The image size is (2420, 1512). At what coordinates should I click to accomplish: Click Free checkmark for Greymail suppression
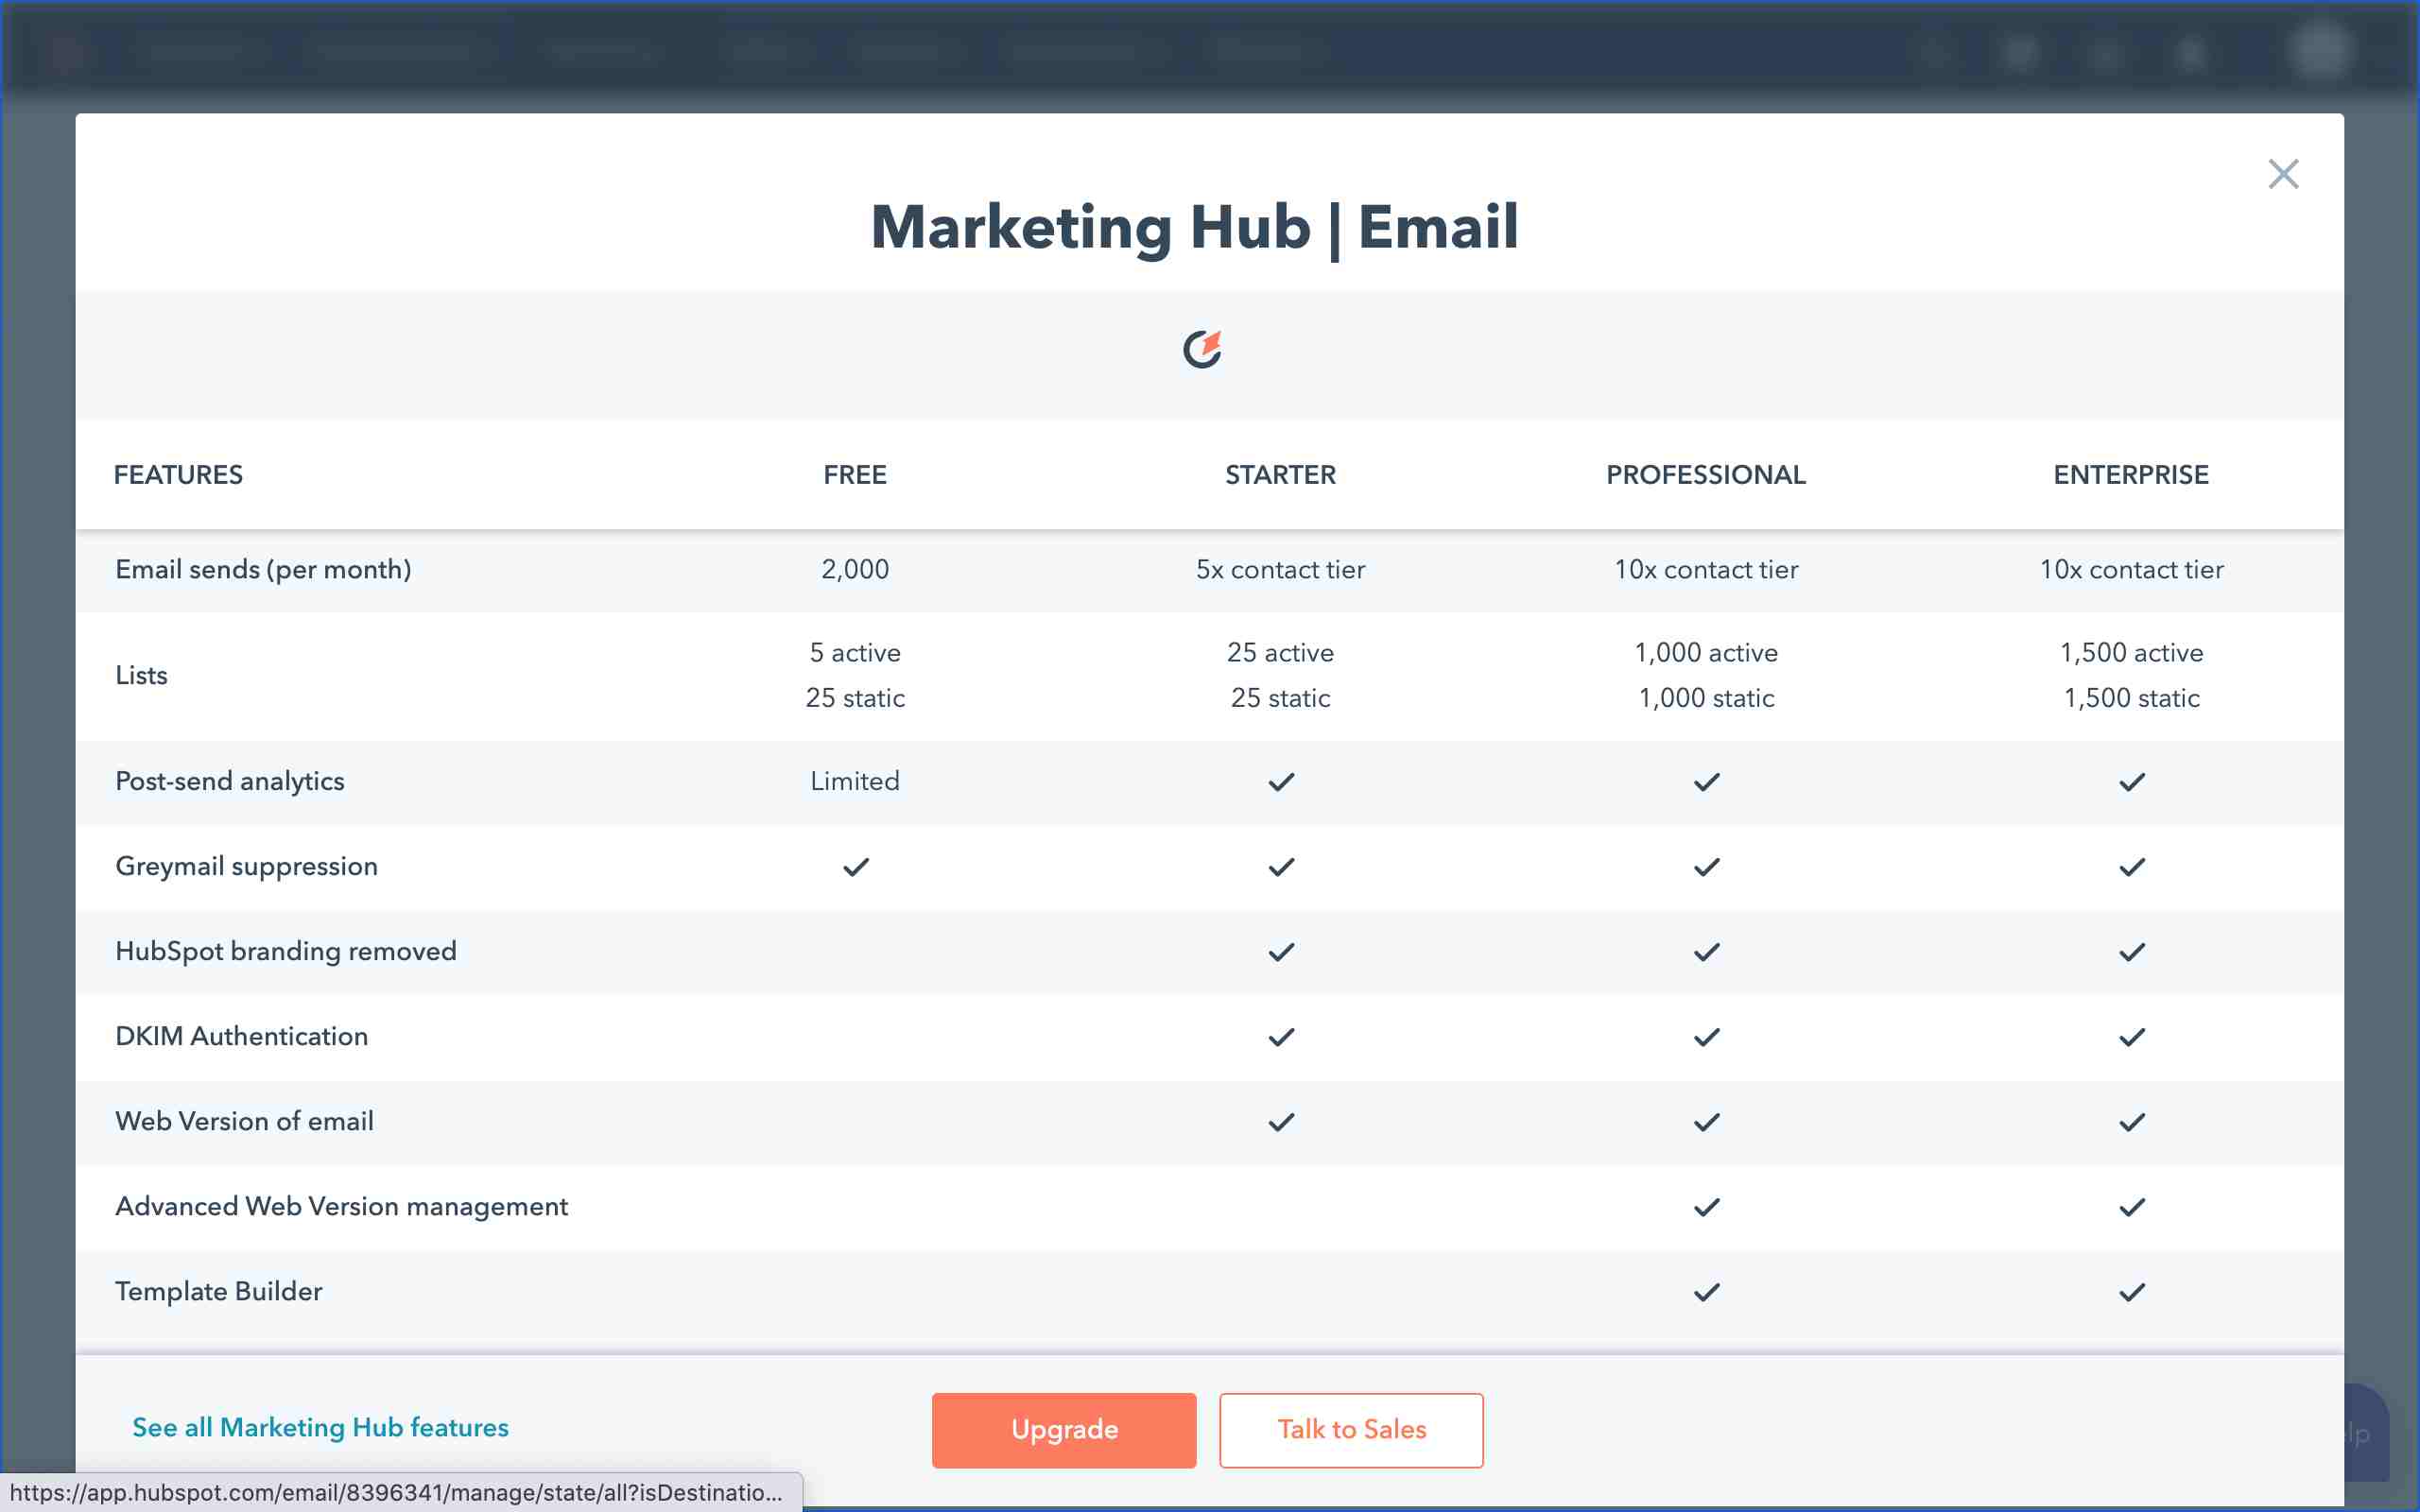[855, 866]
